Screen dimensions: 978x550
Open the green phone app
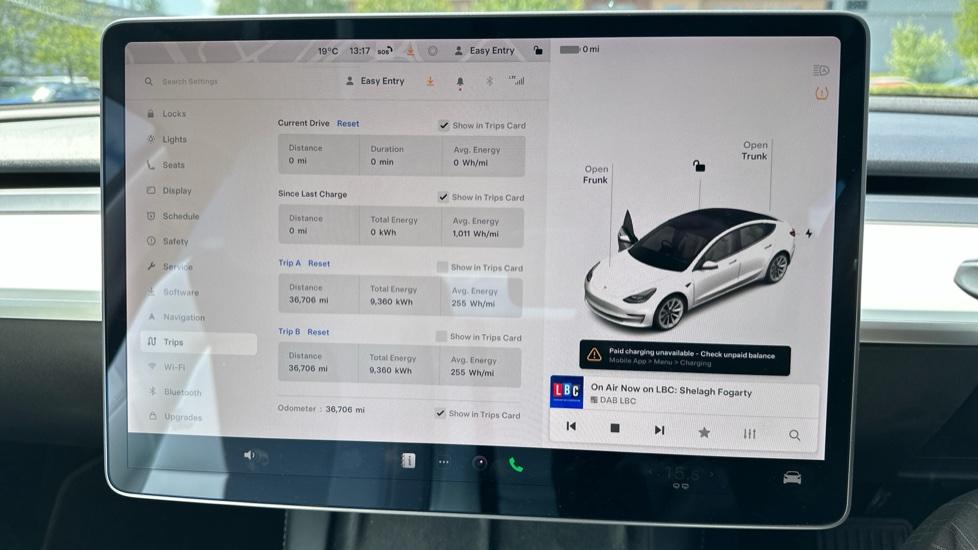[x=516, y=465]
